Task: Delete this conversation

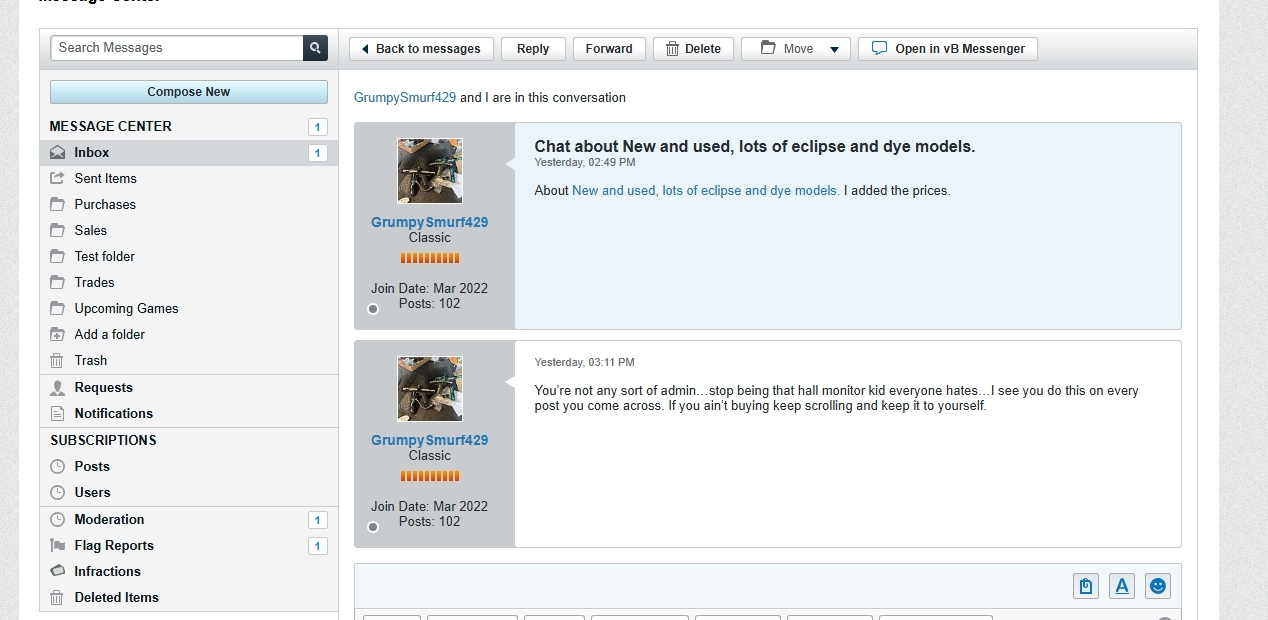Action: 693,49
